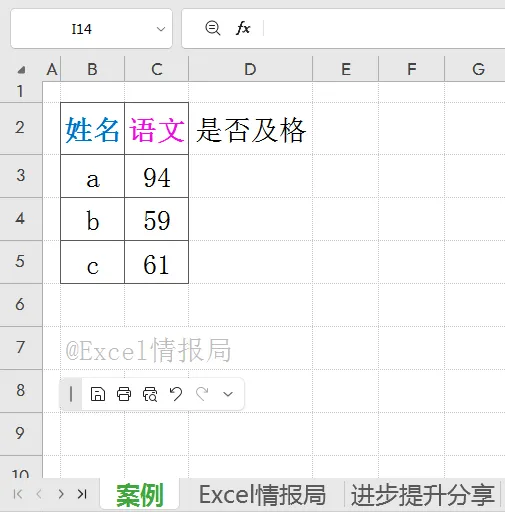Switch to the Excel情报局 sheet tab

click(262, 495)
